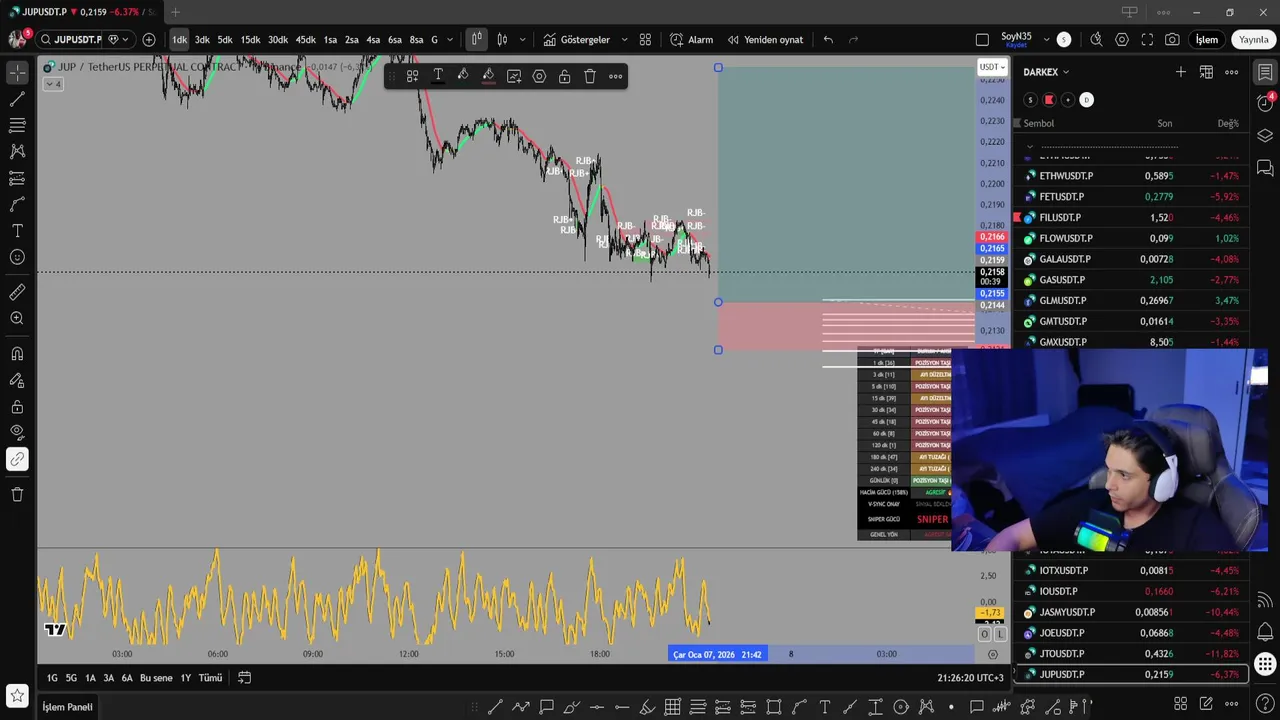1280x720 pixels.
Task: Open drawing template icon in floating toolbar
Action: tap(412, 76)
